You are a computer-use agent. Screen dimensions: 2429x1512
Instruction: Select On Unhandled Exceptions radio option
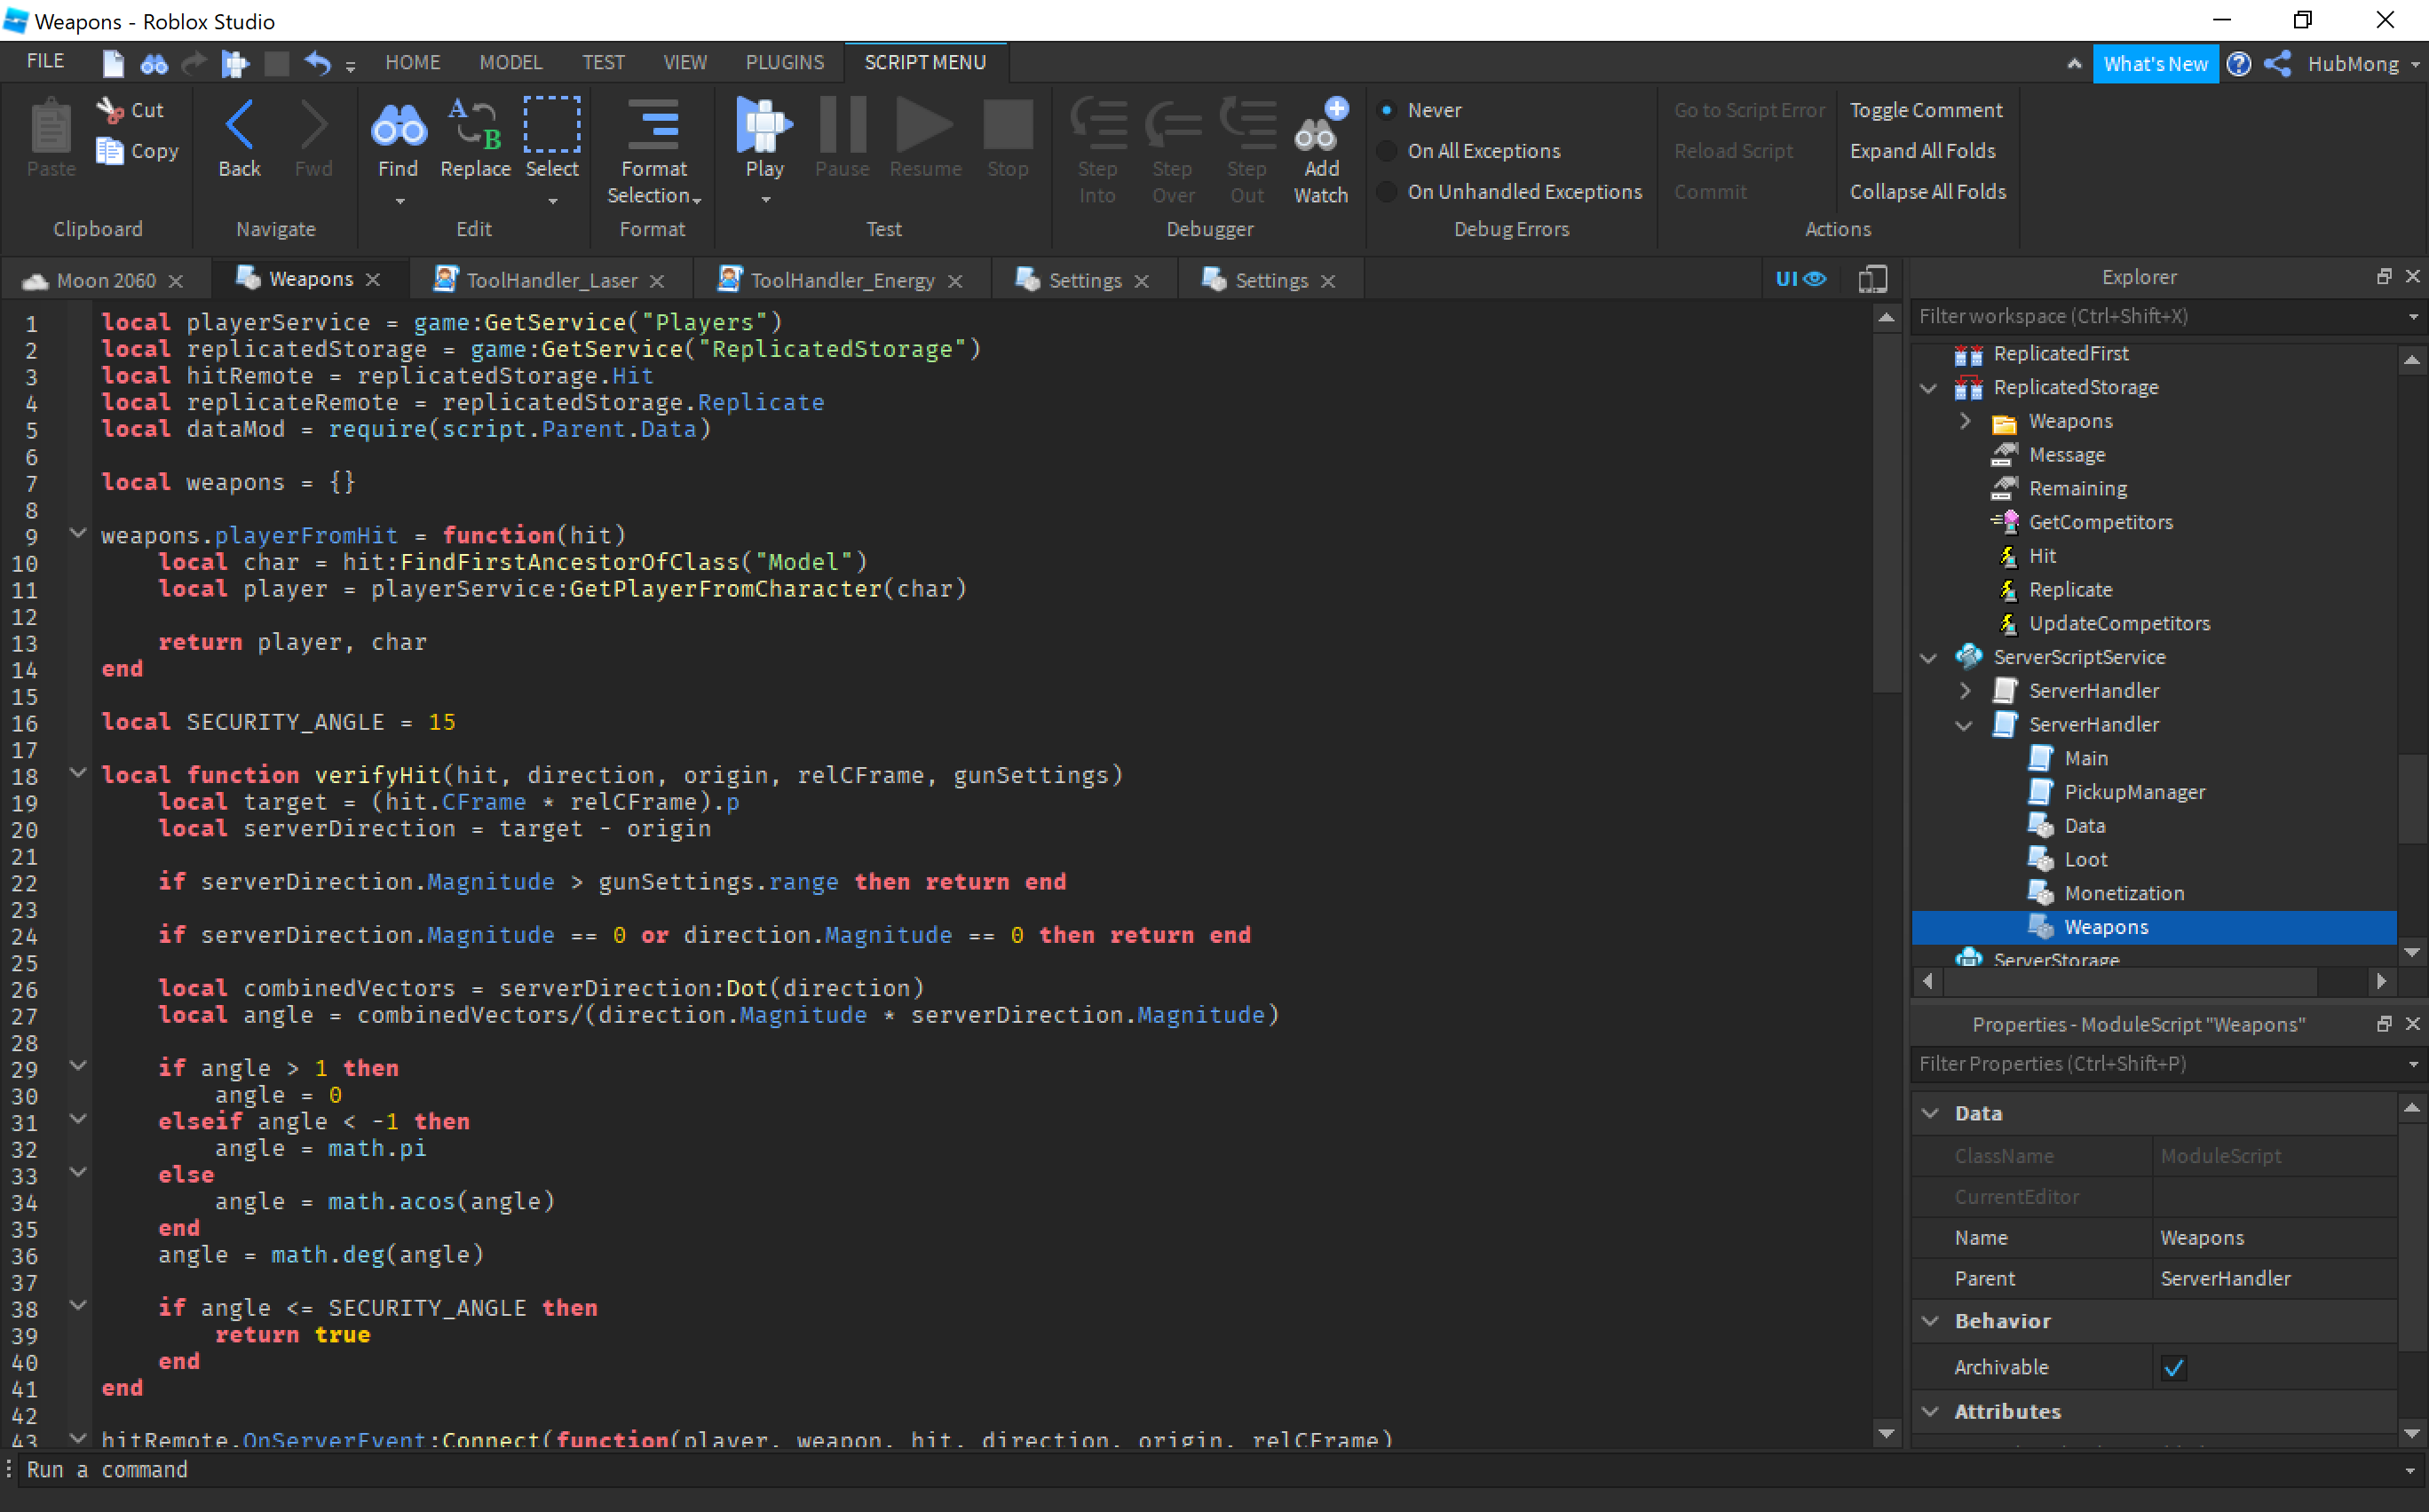1387,192
